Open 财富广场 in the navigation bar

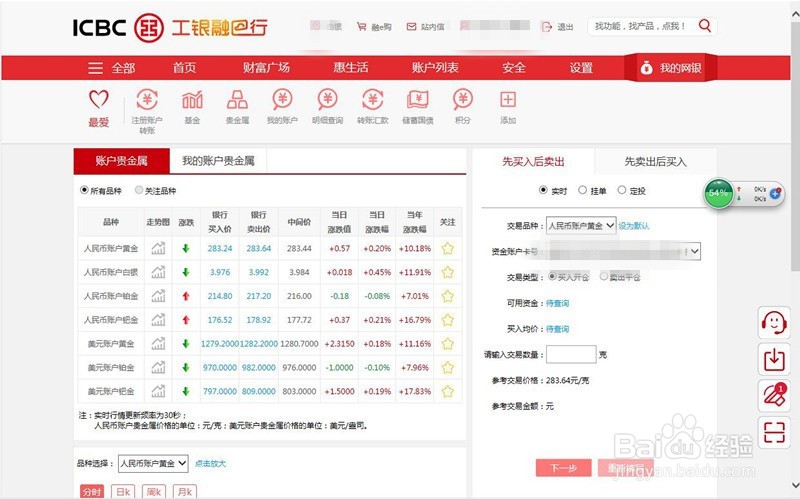pos(266,68)
